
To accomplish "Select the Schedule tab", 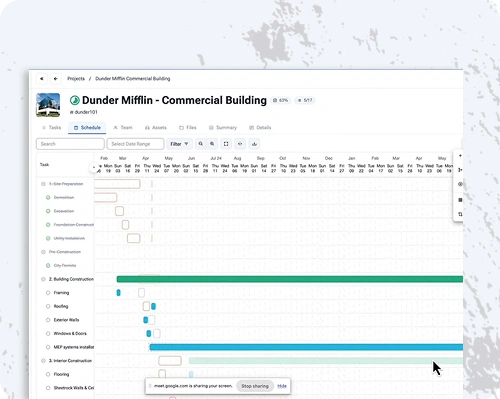I will coord(87,128).
